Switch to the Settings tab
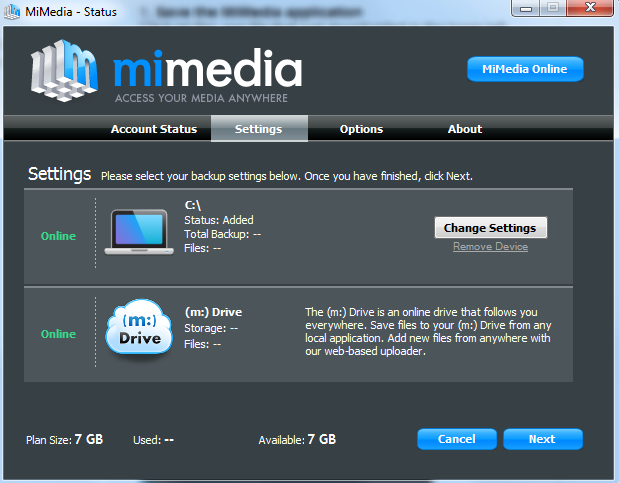The width and height of the screenshot is (619, 483). 259,129
